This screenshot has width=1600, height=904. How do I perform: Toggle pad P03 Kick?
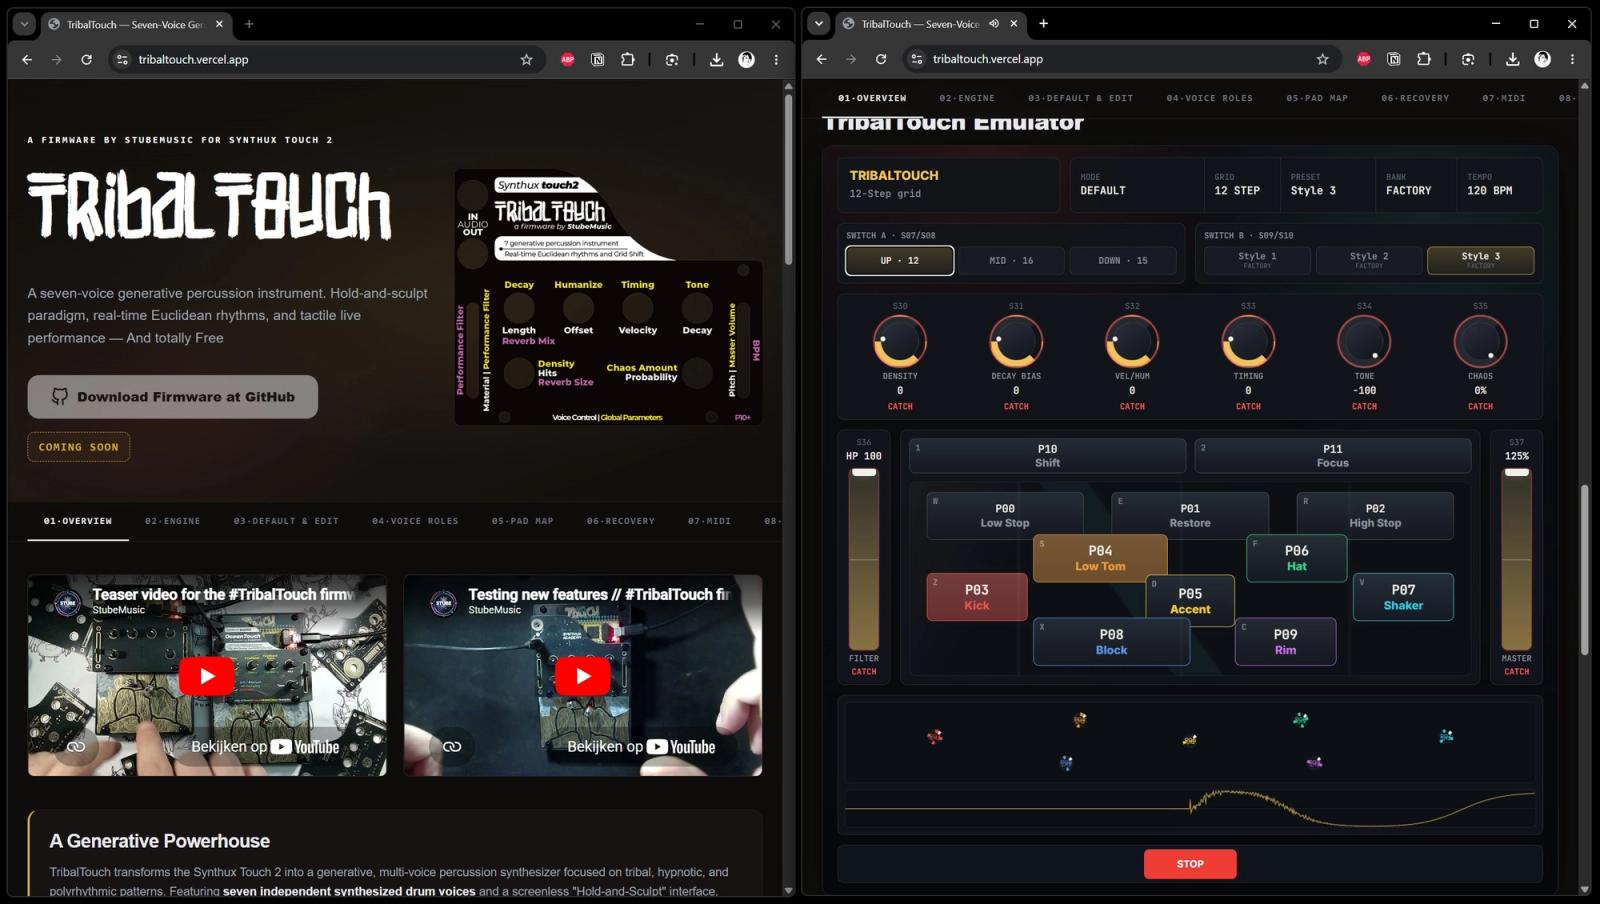pyautogui.click(x=977, y=597)
